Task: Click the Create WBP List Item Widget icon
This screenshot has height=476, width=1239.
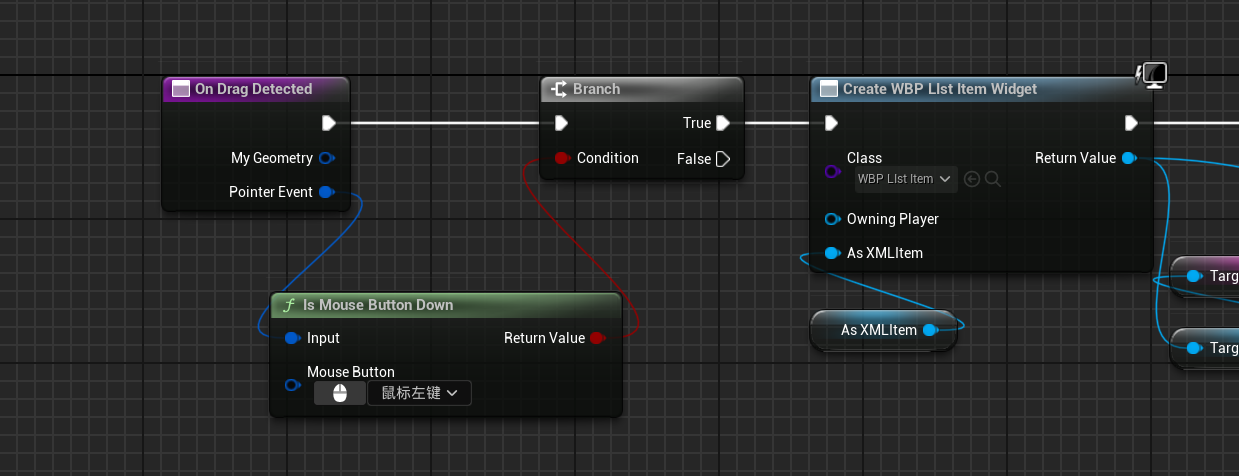Action: pyautogui.click(x=829, y=89)
